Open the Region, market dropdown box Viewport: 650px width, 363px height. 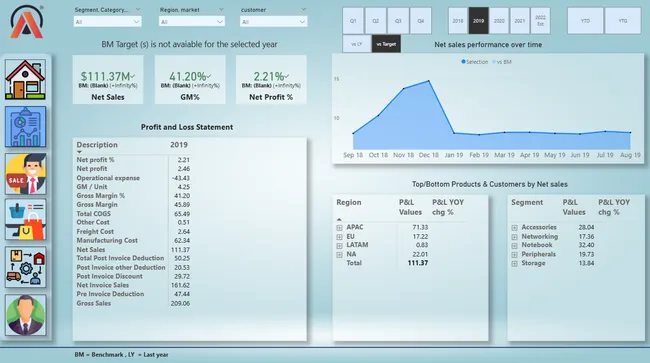click(192, 22)
